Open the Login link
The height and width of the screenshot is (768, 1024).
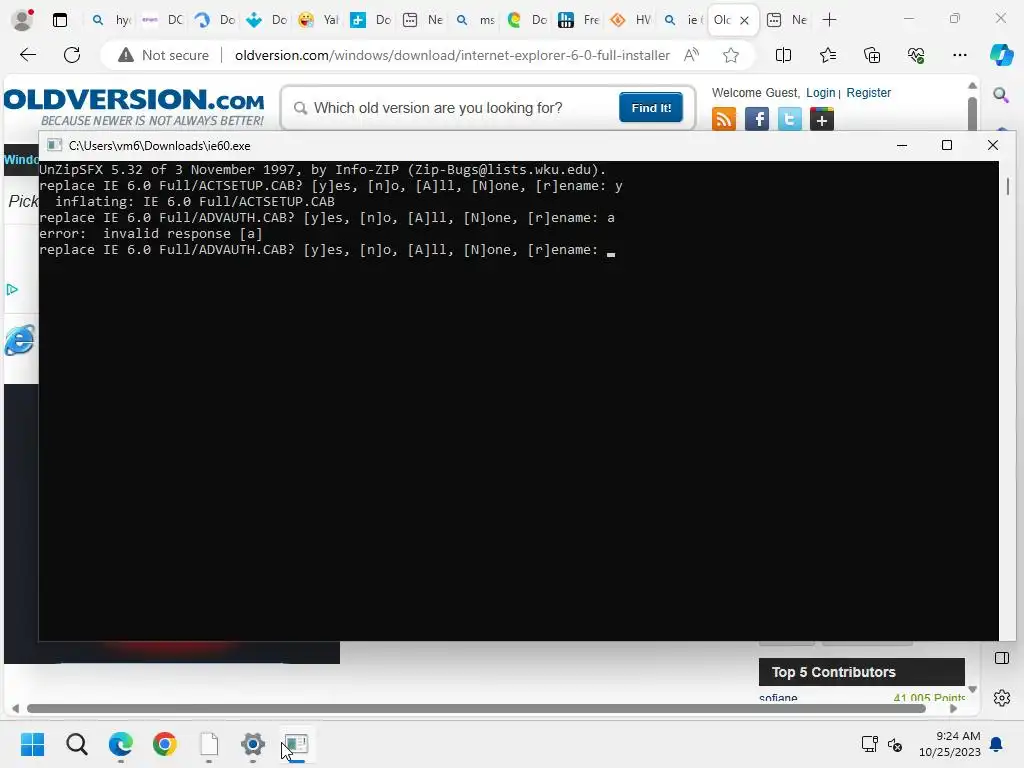(820, 93)
